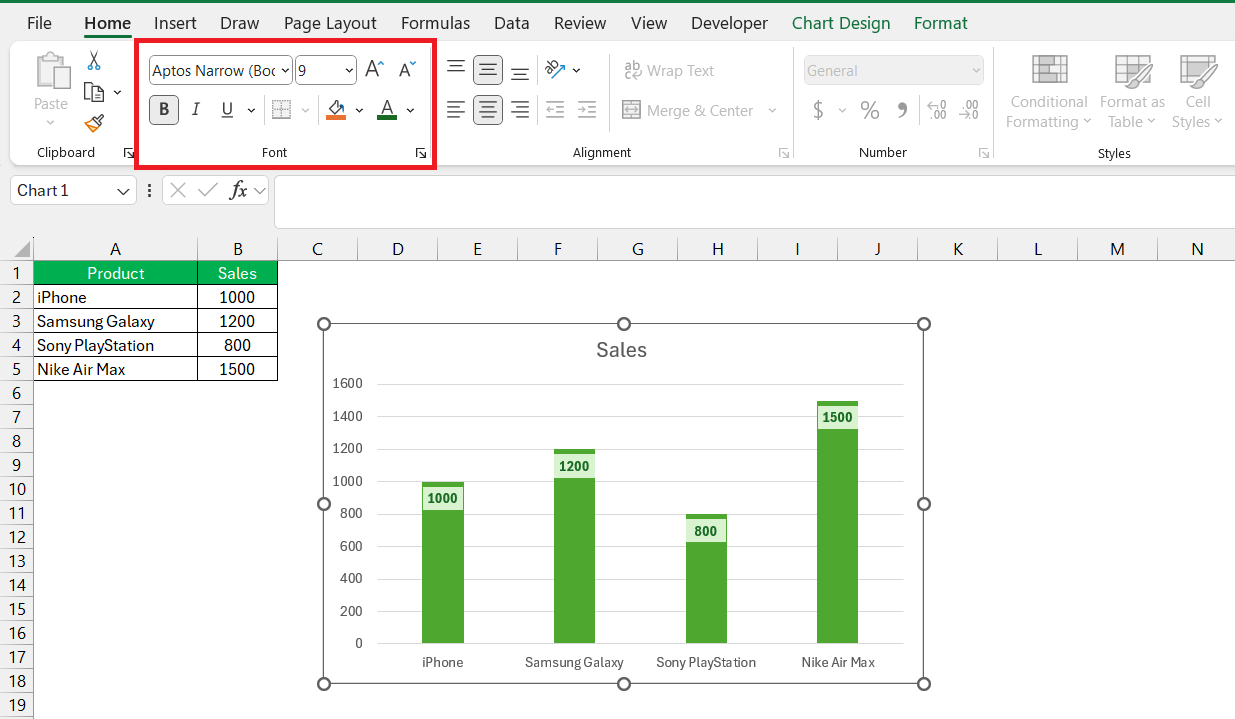The image size is (1235, 719).
Task: Open the Underline style dropdown arrow
Action: 251,110
